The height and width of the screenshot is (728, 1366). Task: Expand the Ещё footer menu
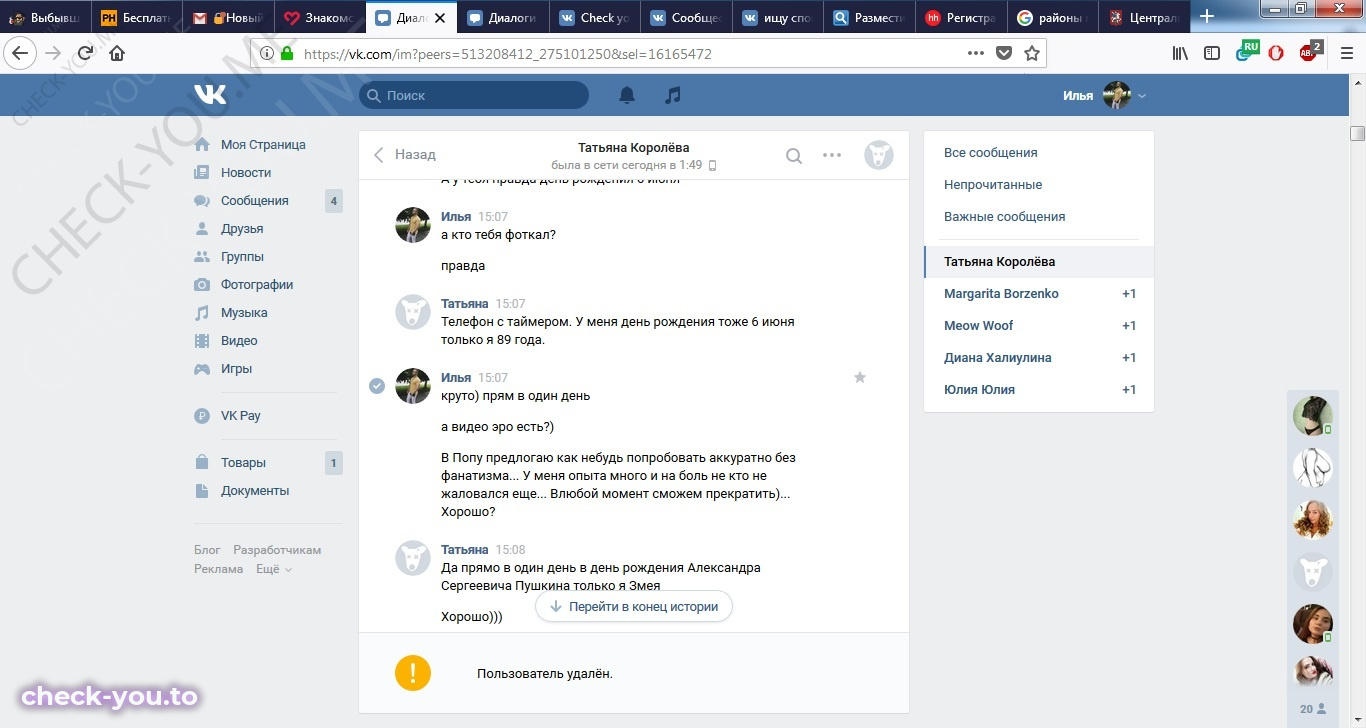pos(274,569)
